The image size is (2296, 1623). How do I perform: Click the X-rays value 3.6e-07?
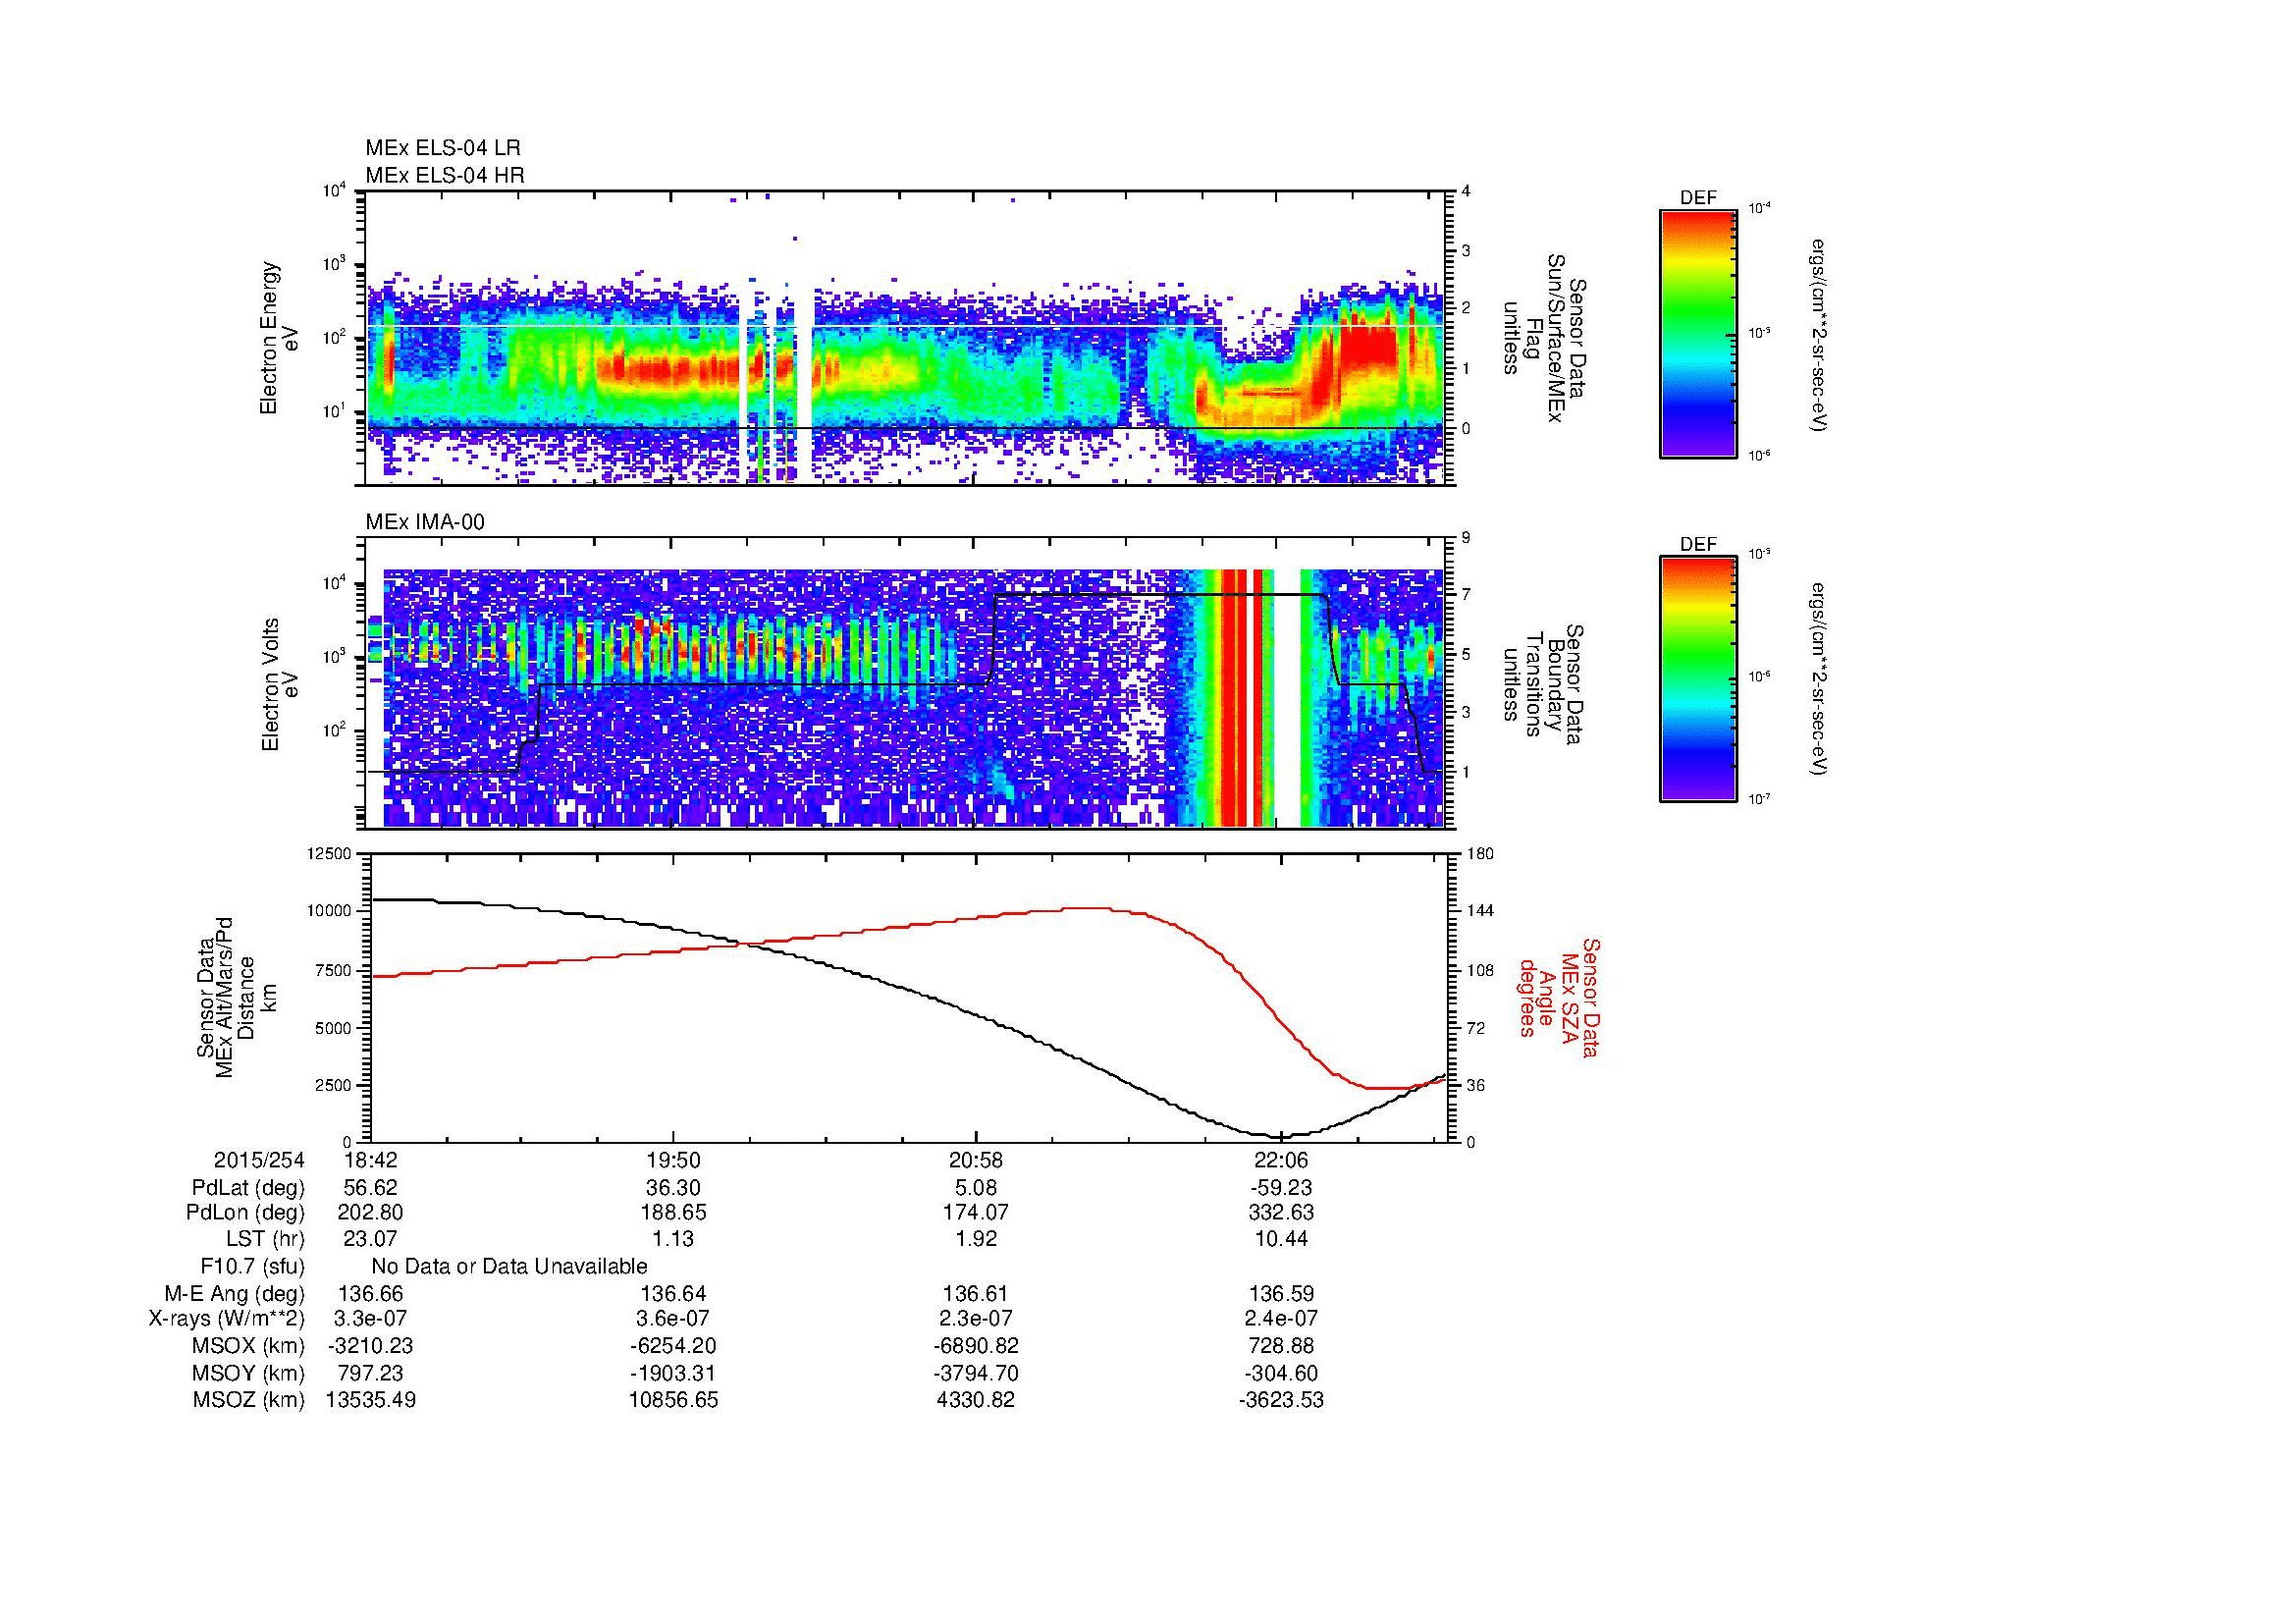click(x=674, y=1319)
